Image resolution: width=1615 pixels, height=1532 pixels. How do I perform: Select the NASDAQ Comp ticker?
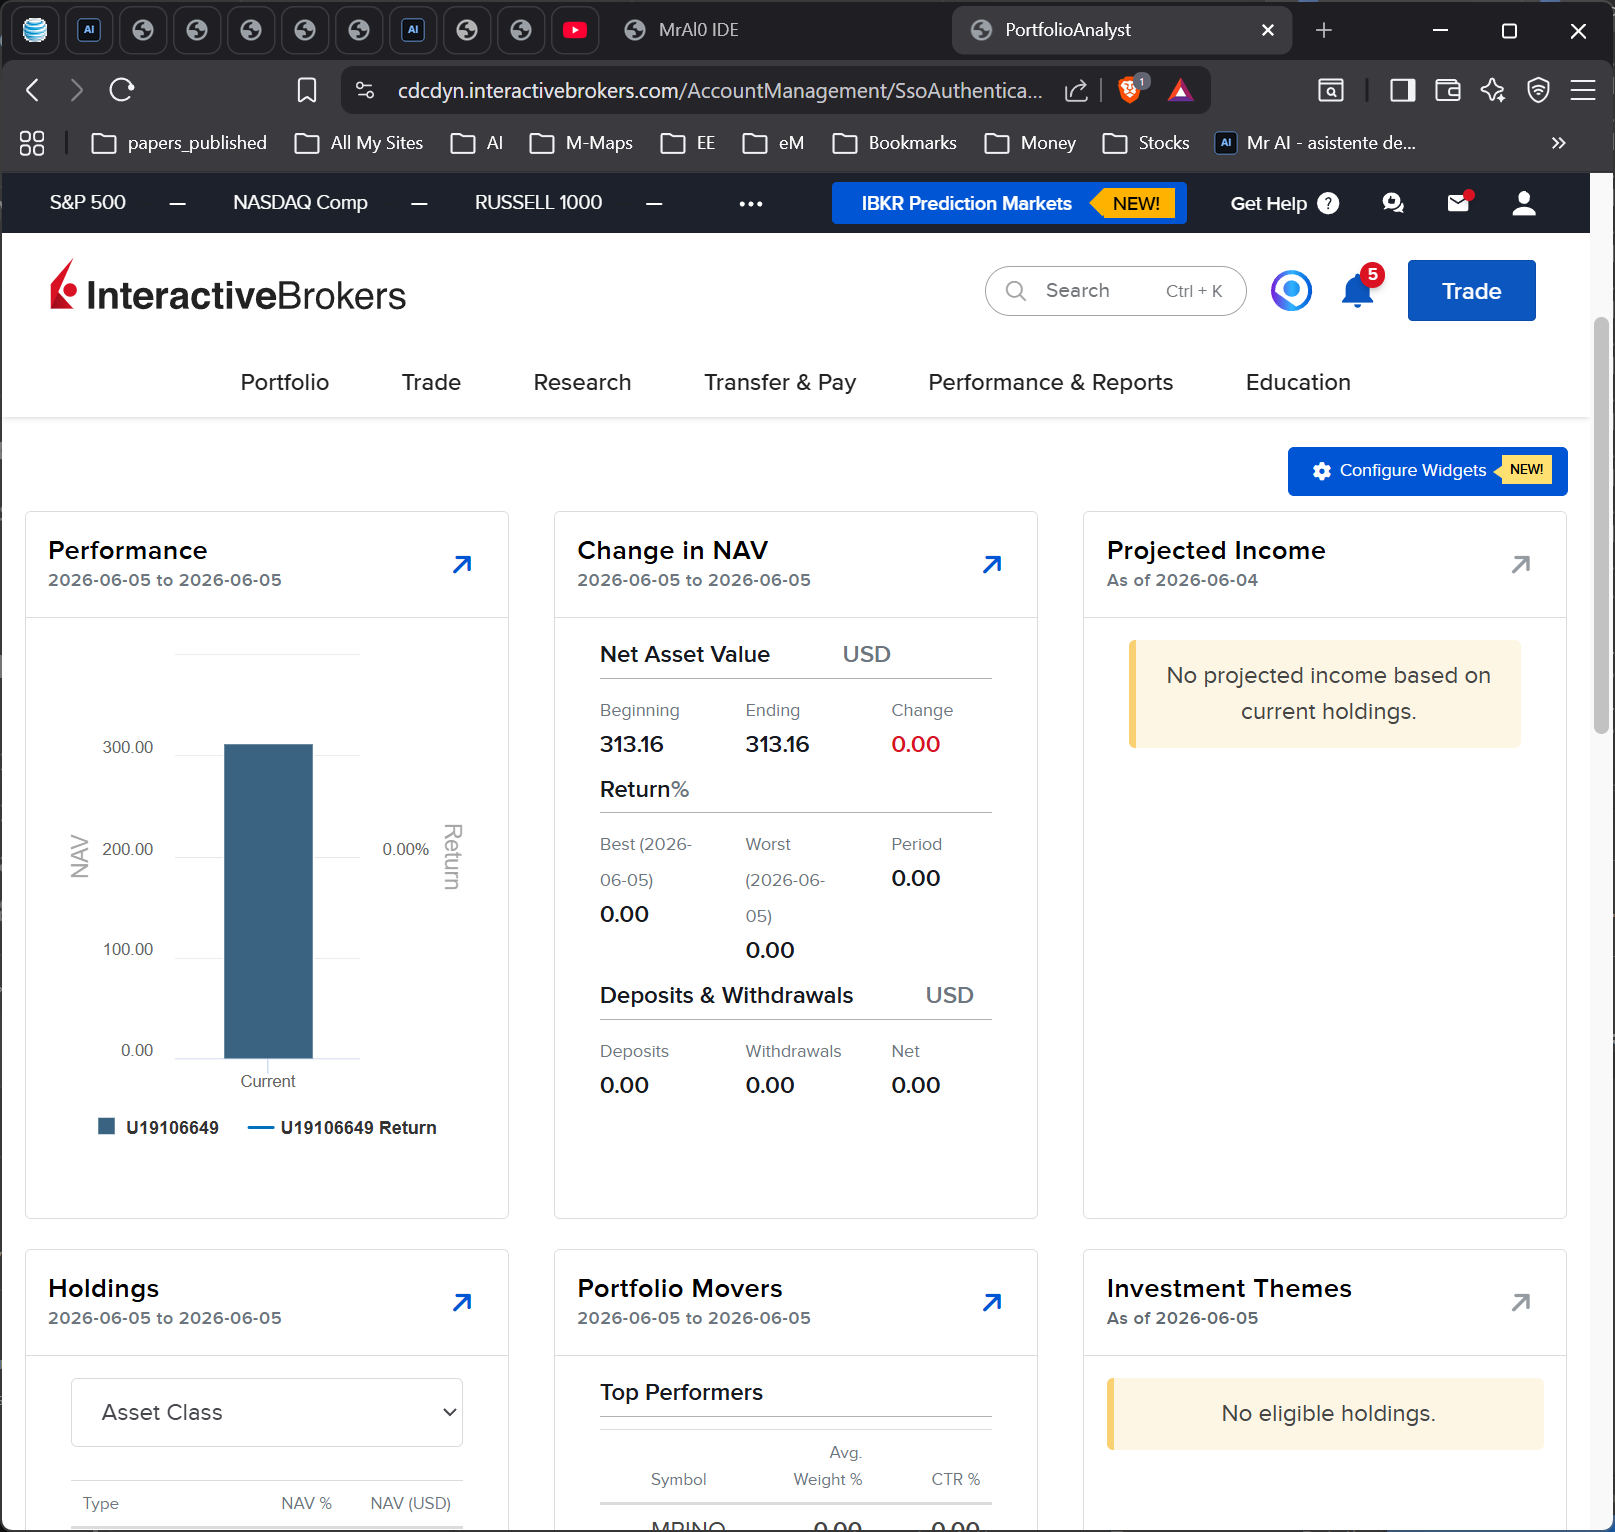click(x=300, y=202)
